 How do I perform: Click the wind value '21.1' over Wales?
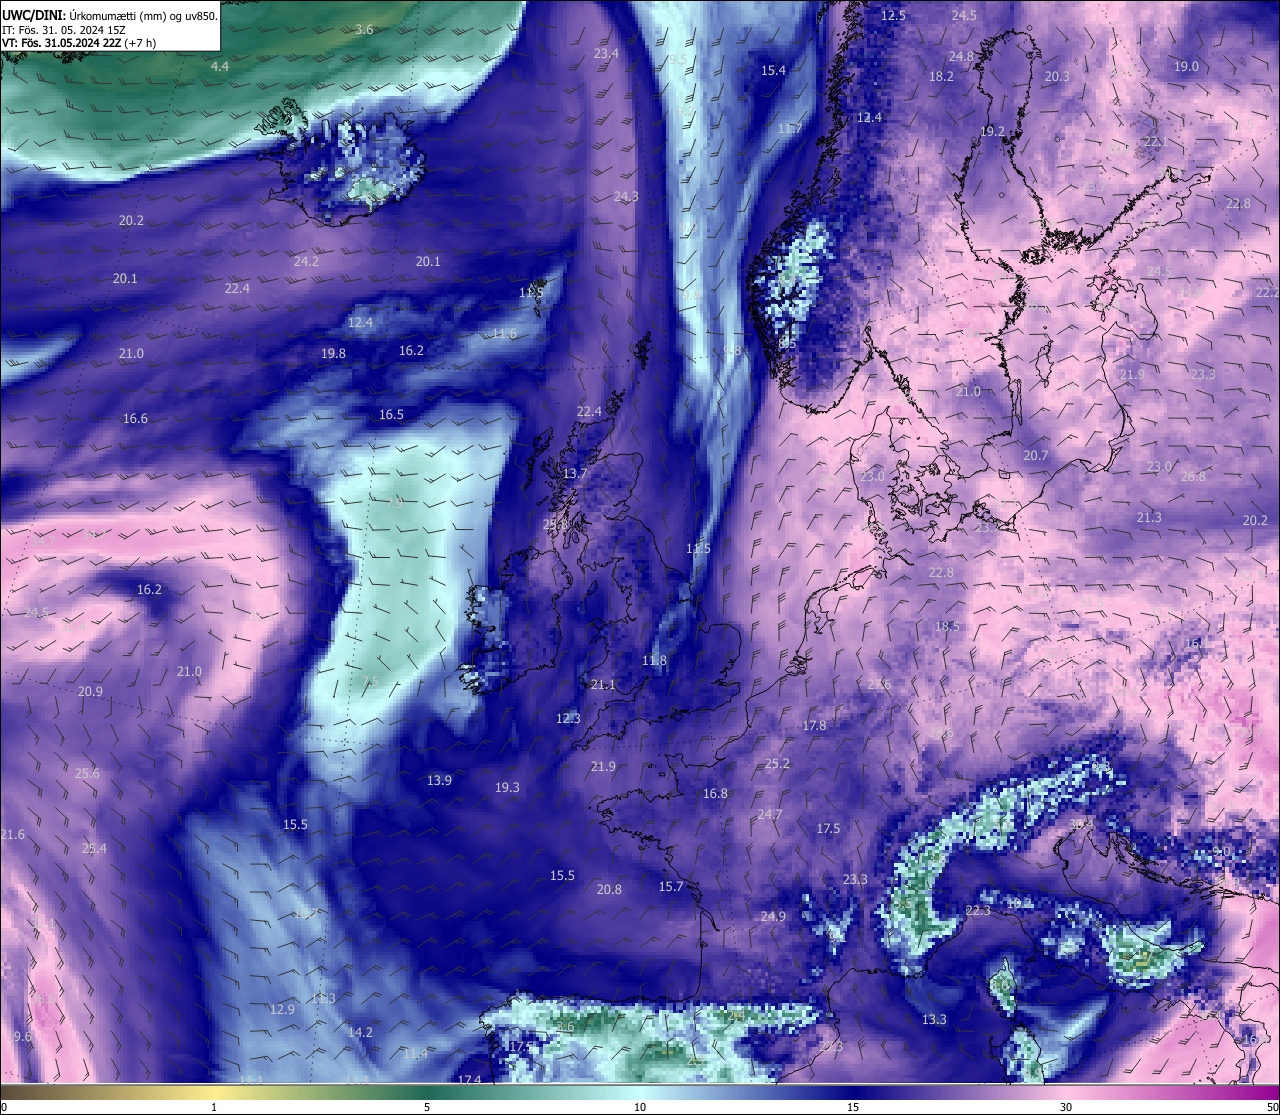[603, 685]
